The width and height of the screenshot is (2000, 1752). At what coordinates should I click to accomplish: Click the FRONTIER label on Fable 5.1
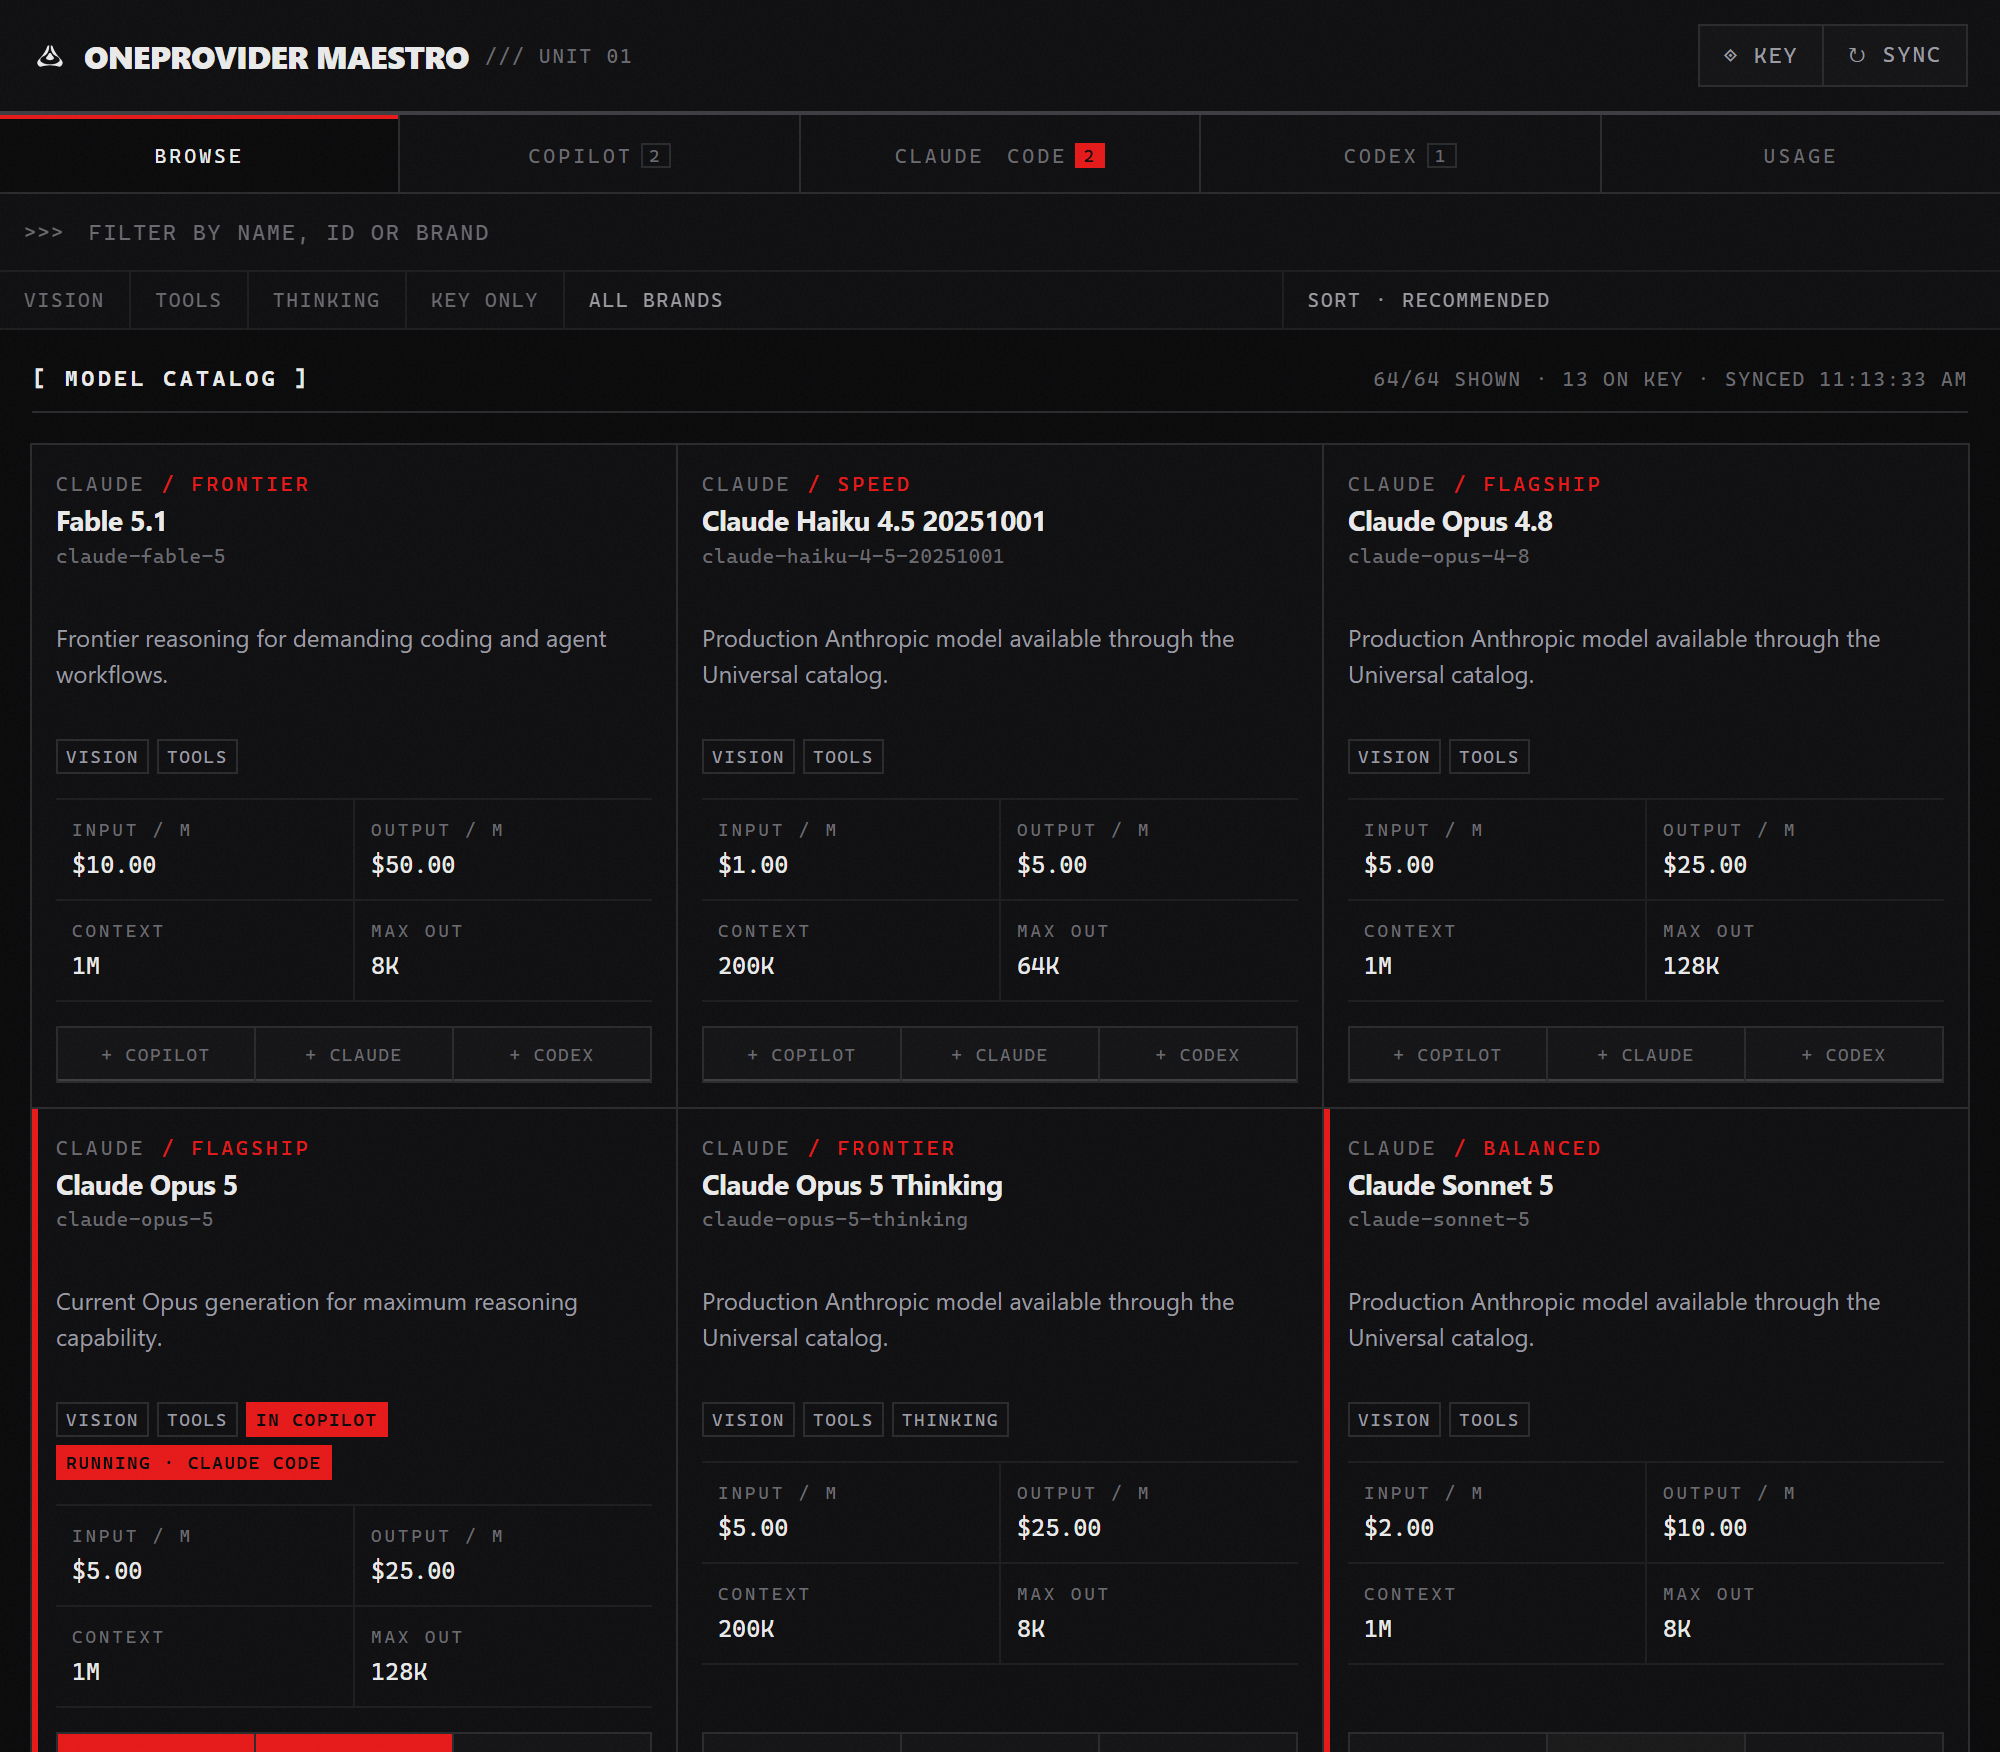[250, 484]
